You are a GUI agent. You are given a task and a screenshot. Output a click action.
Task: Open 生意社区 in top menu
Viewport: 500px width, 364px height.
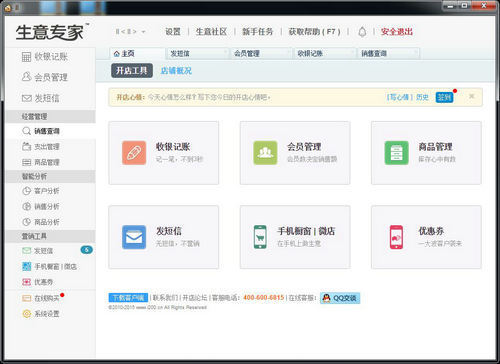pos(211,32)
